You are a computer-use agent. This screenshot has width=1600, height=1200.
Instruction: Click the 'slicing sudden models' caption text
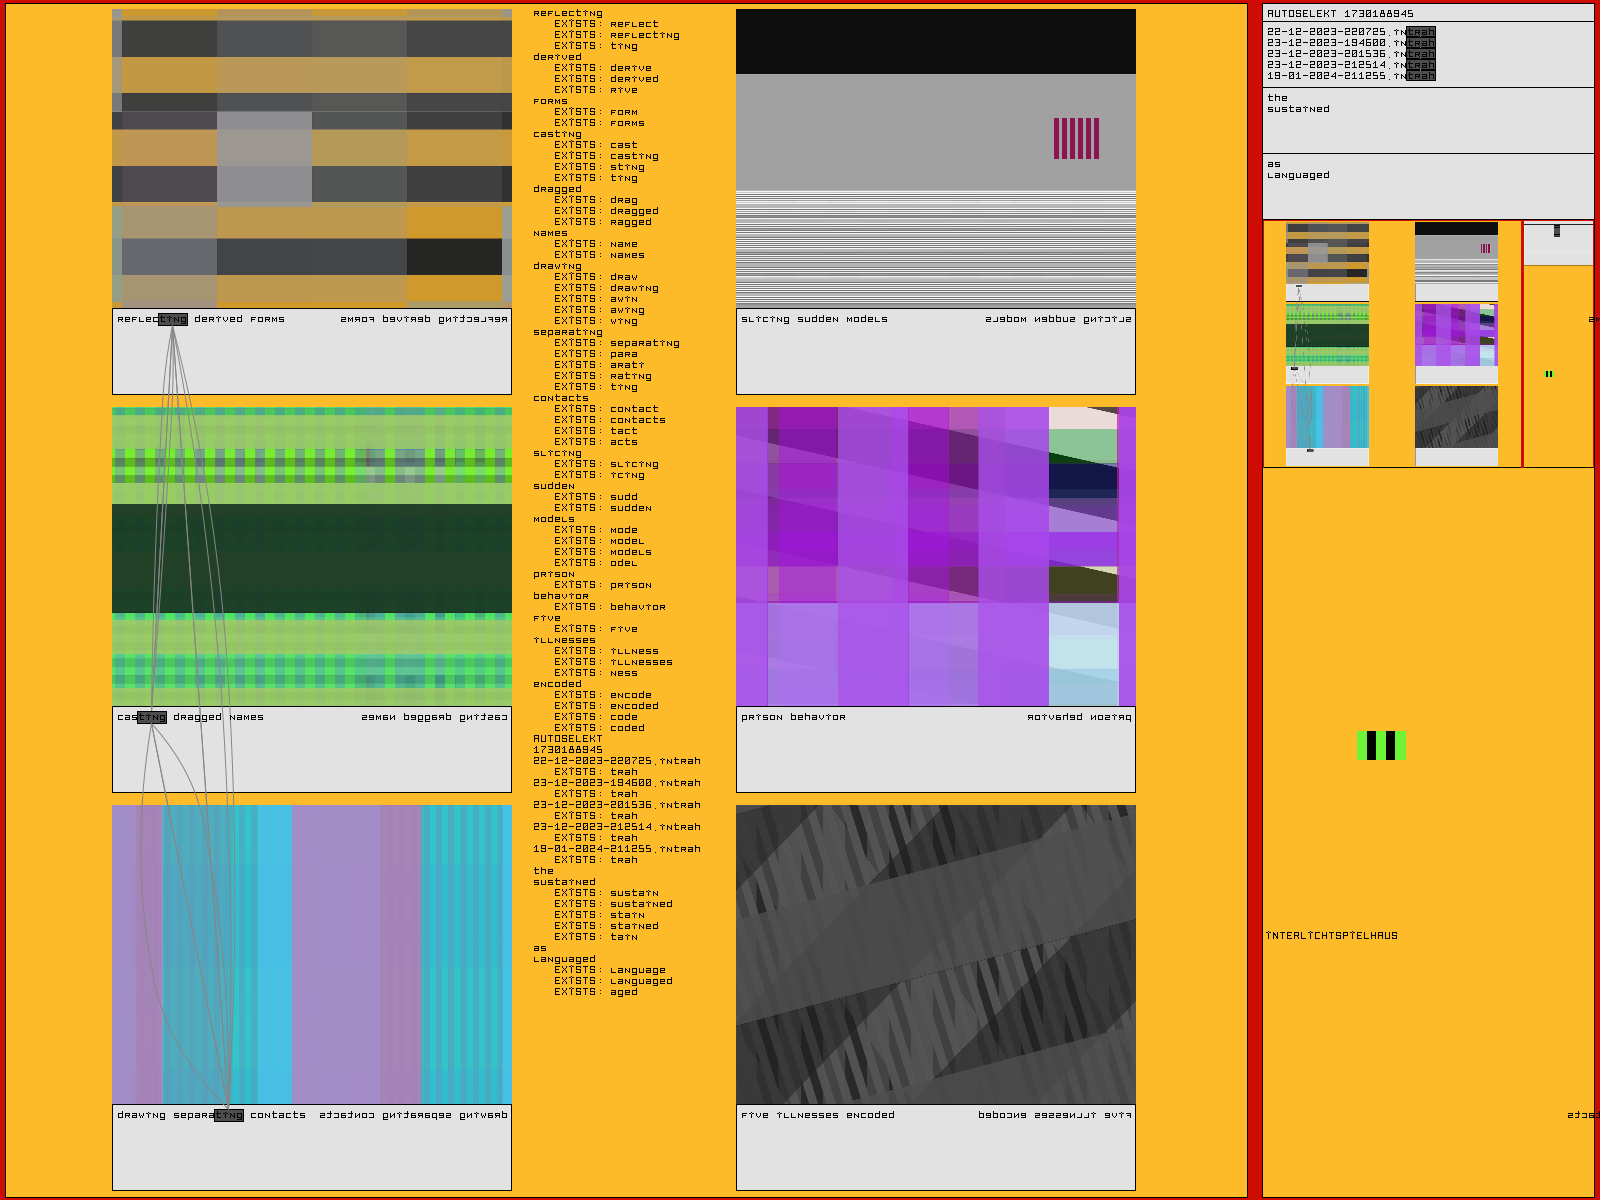pos(814,320)
